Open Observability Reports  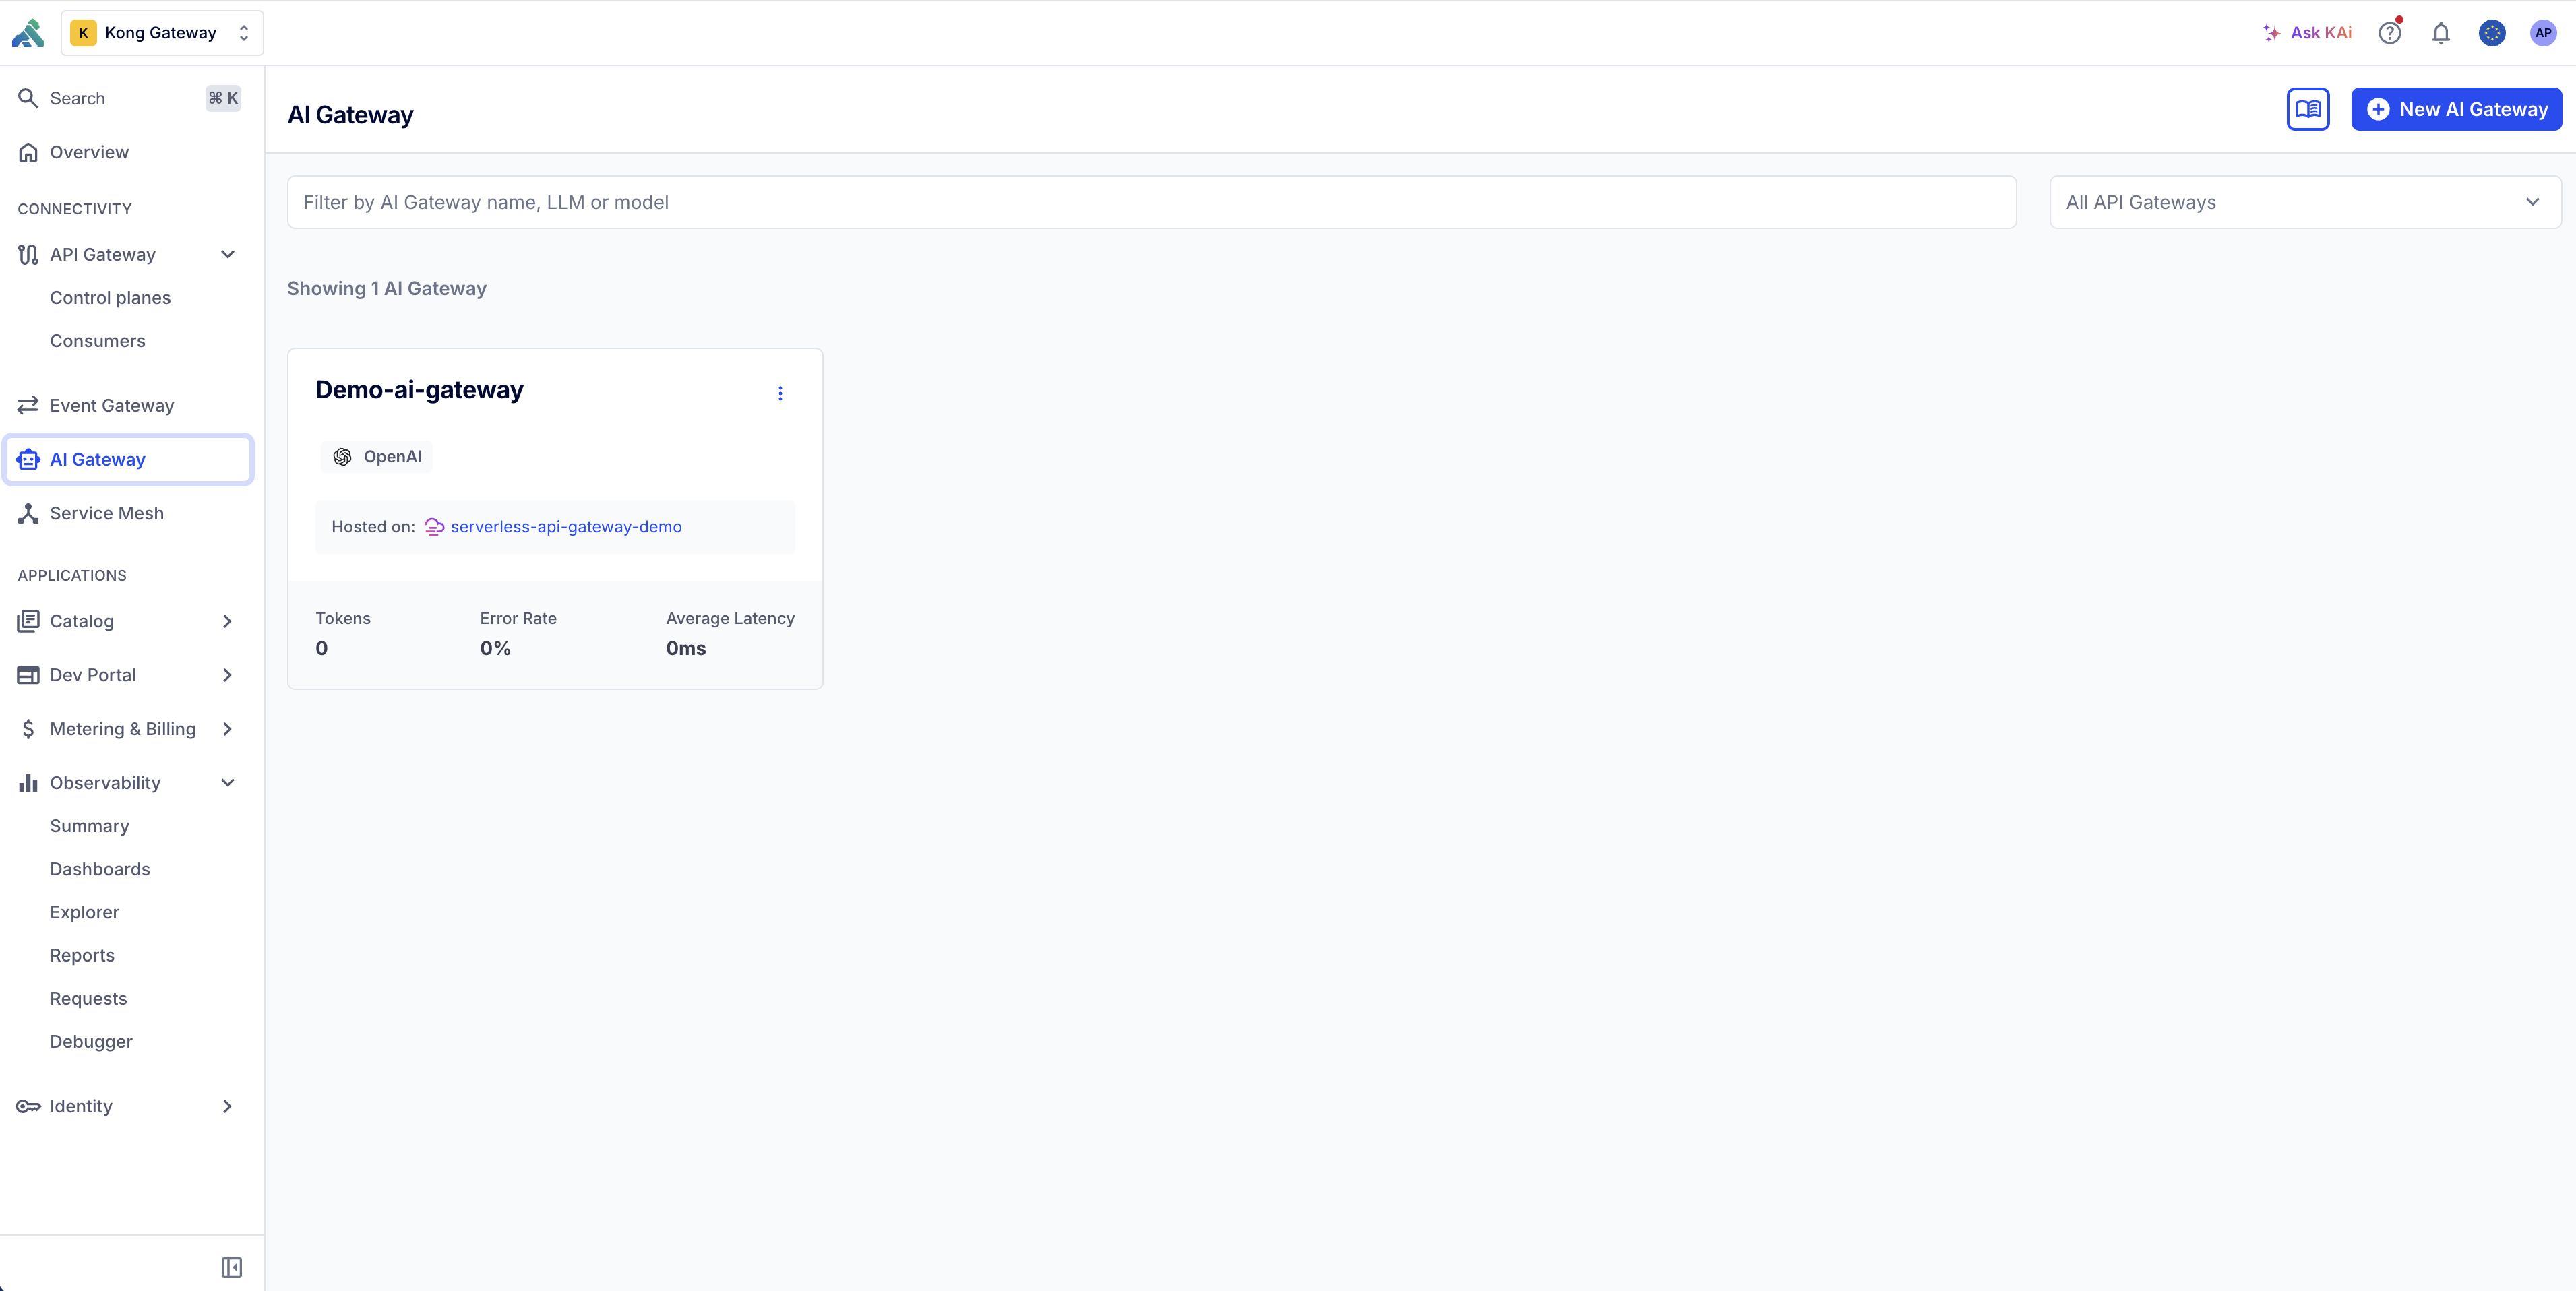(x=82, y=955)
